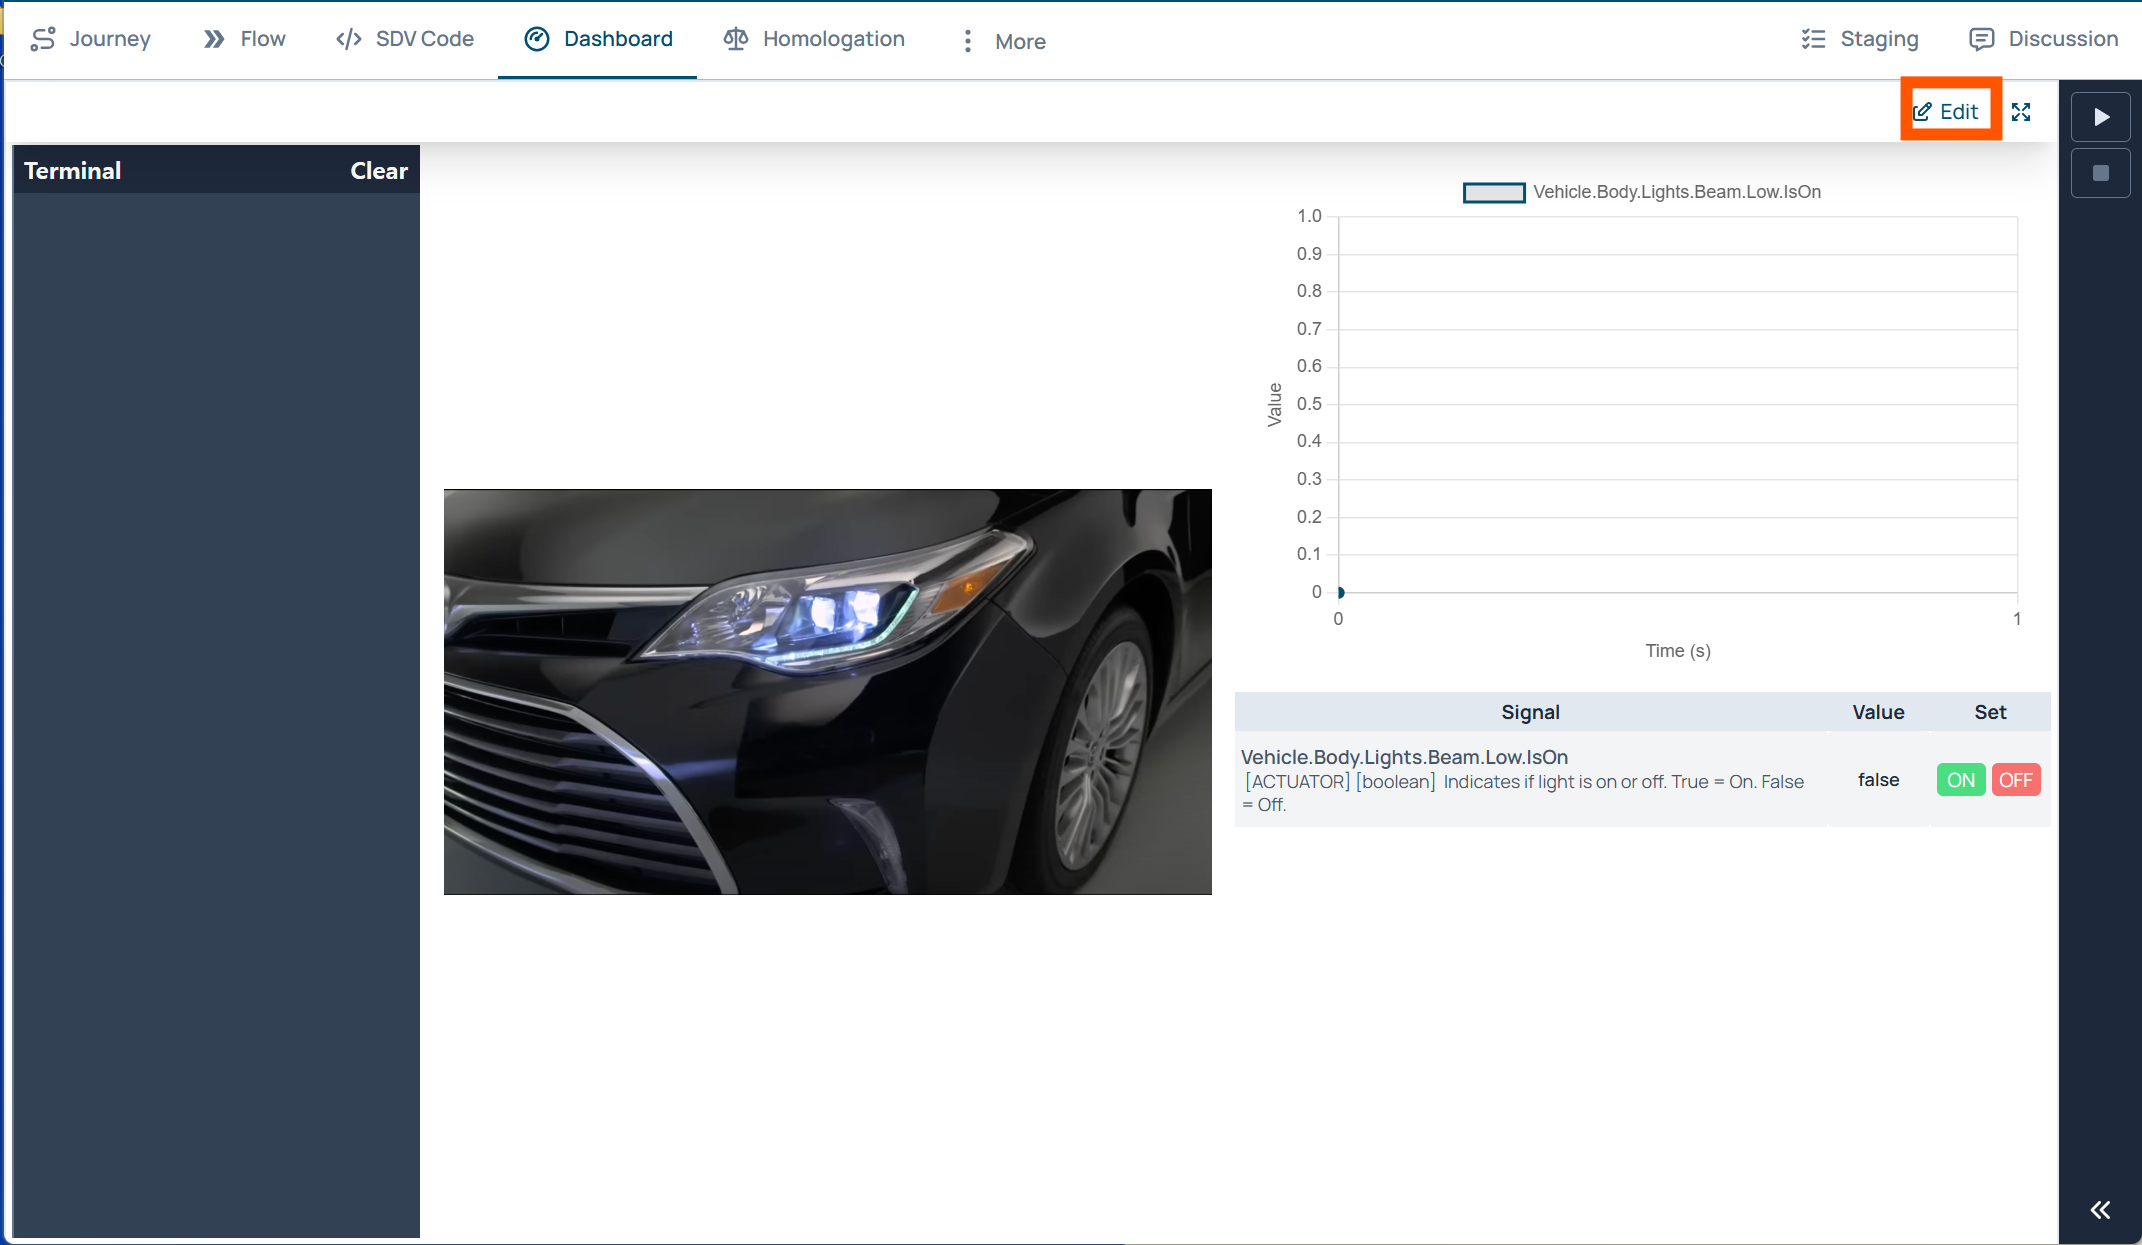Select the Dashboard gauge icon
2142x1245 pixels.
coord(537,39)
